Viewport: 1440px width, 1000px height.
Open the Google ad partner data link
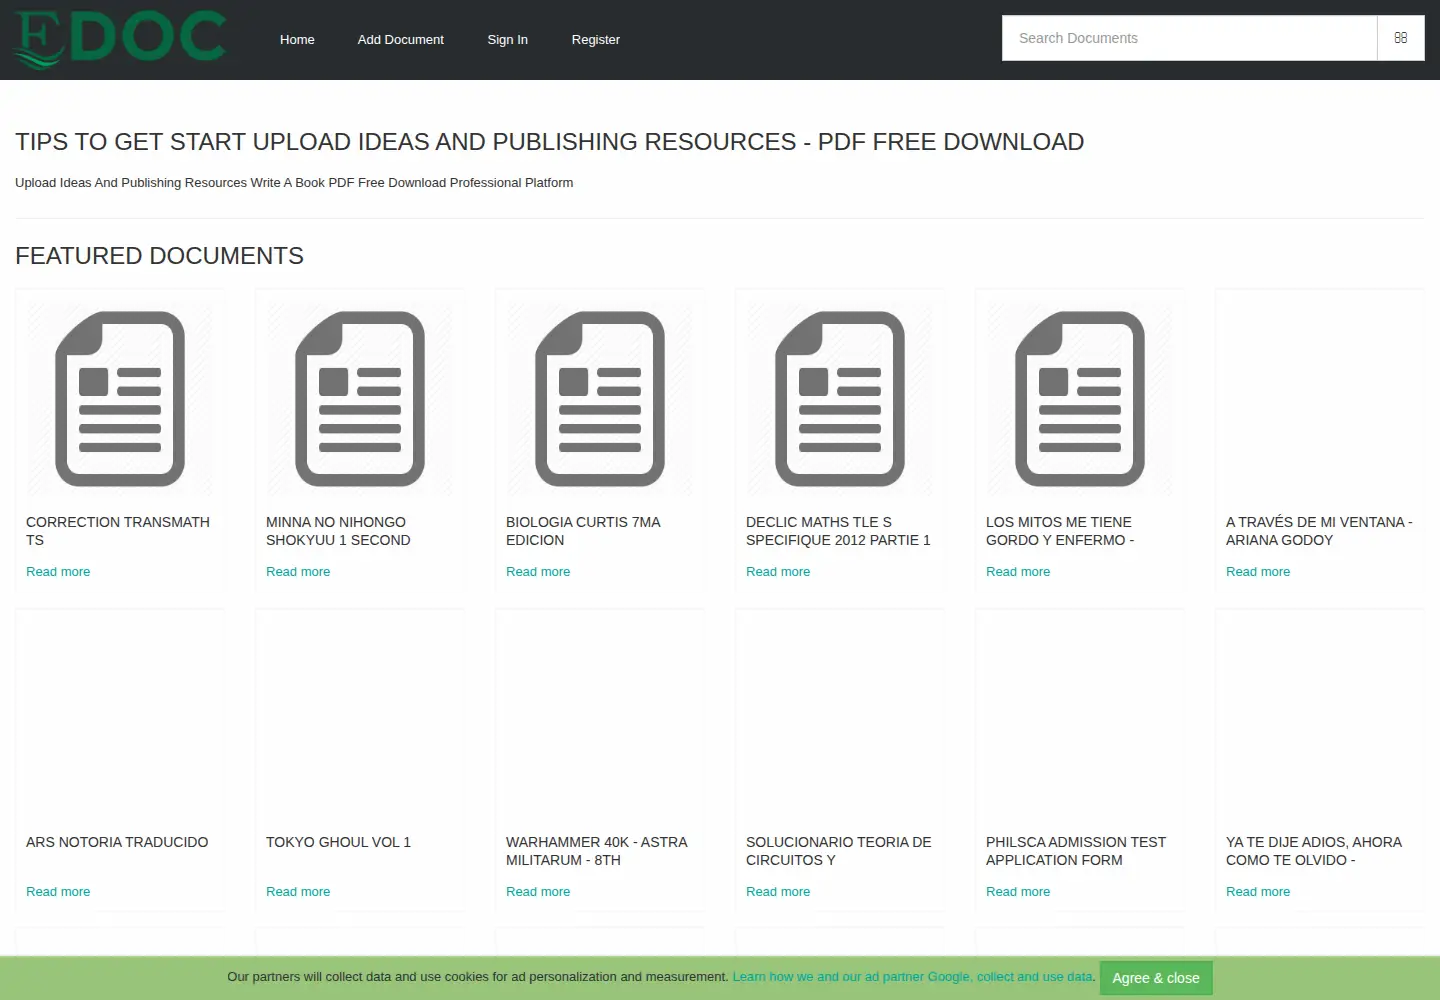coord(913,977)
